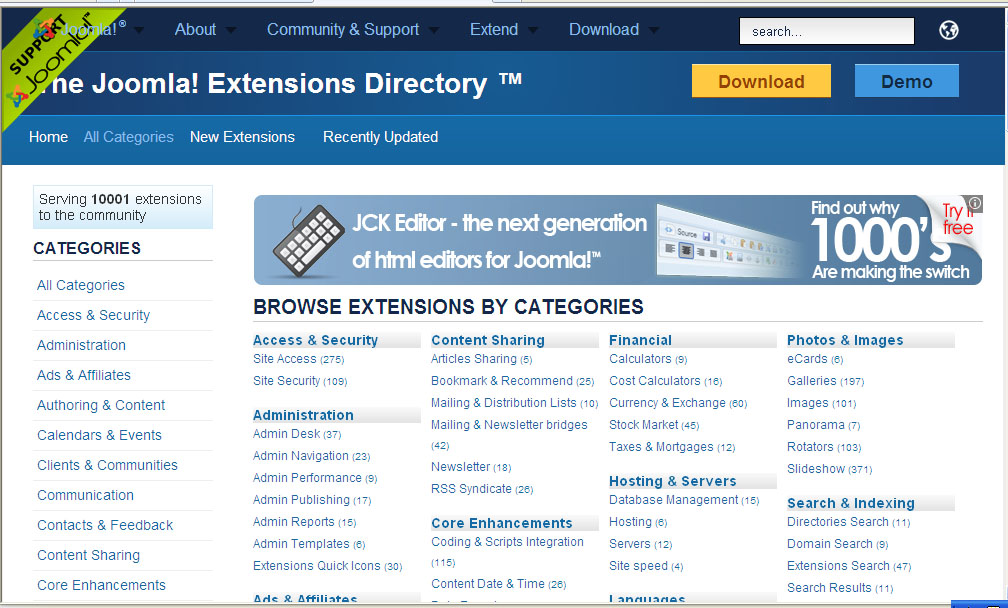1008x608 pixels.
Task: Open Cost Calculators (16) listing
Action: pyautogui.click(x=666, y=381)
